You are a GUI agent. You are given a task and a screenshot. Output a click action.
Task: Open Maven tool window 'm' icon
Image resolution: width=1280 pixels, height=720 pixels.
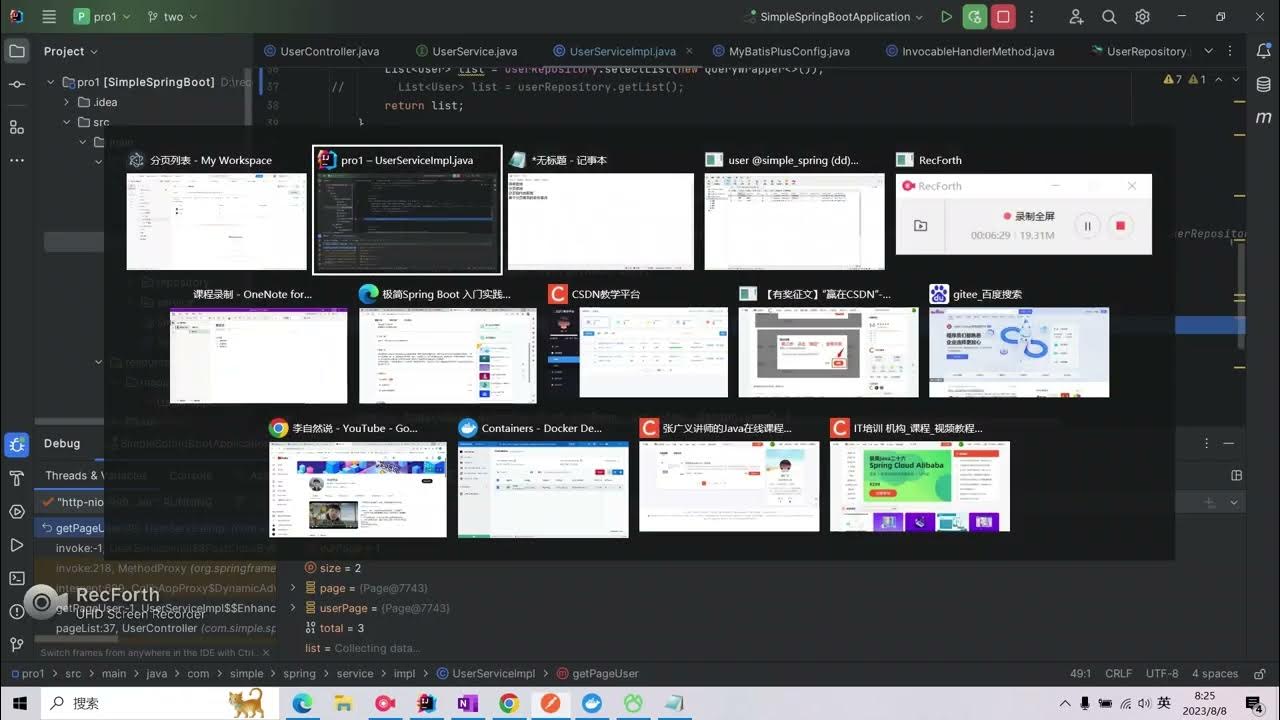click(x=1263, y=118)
